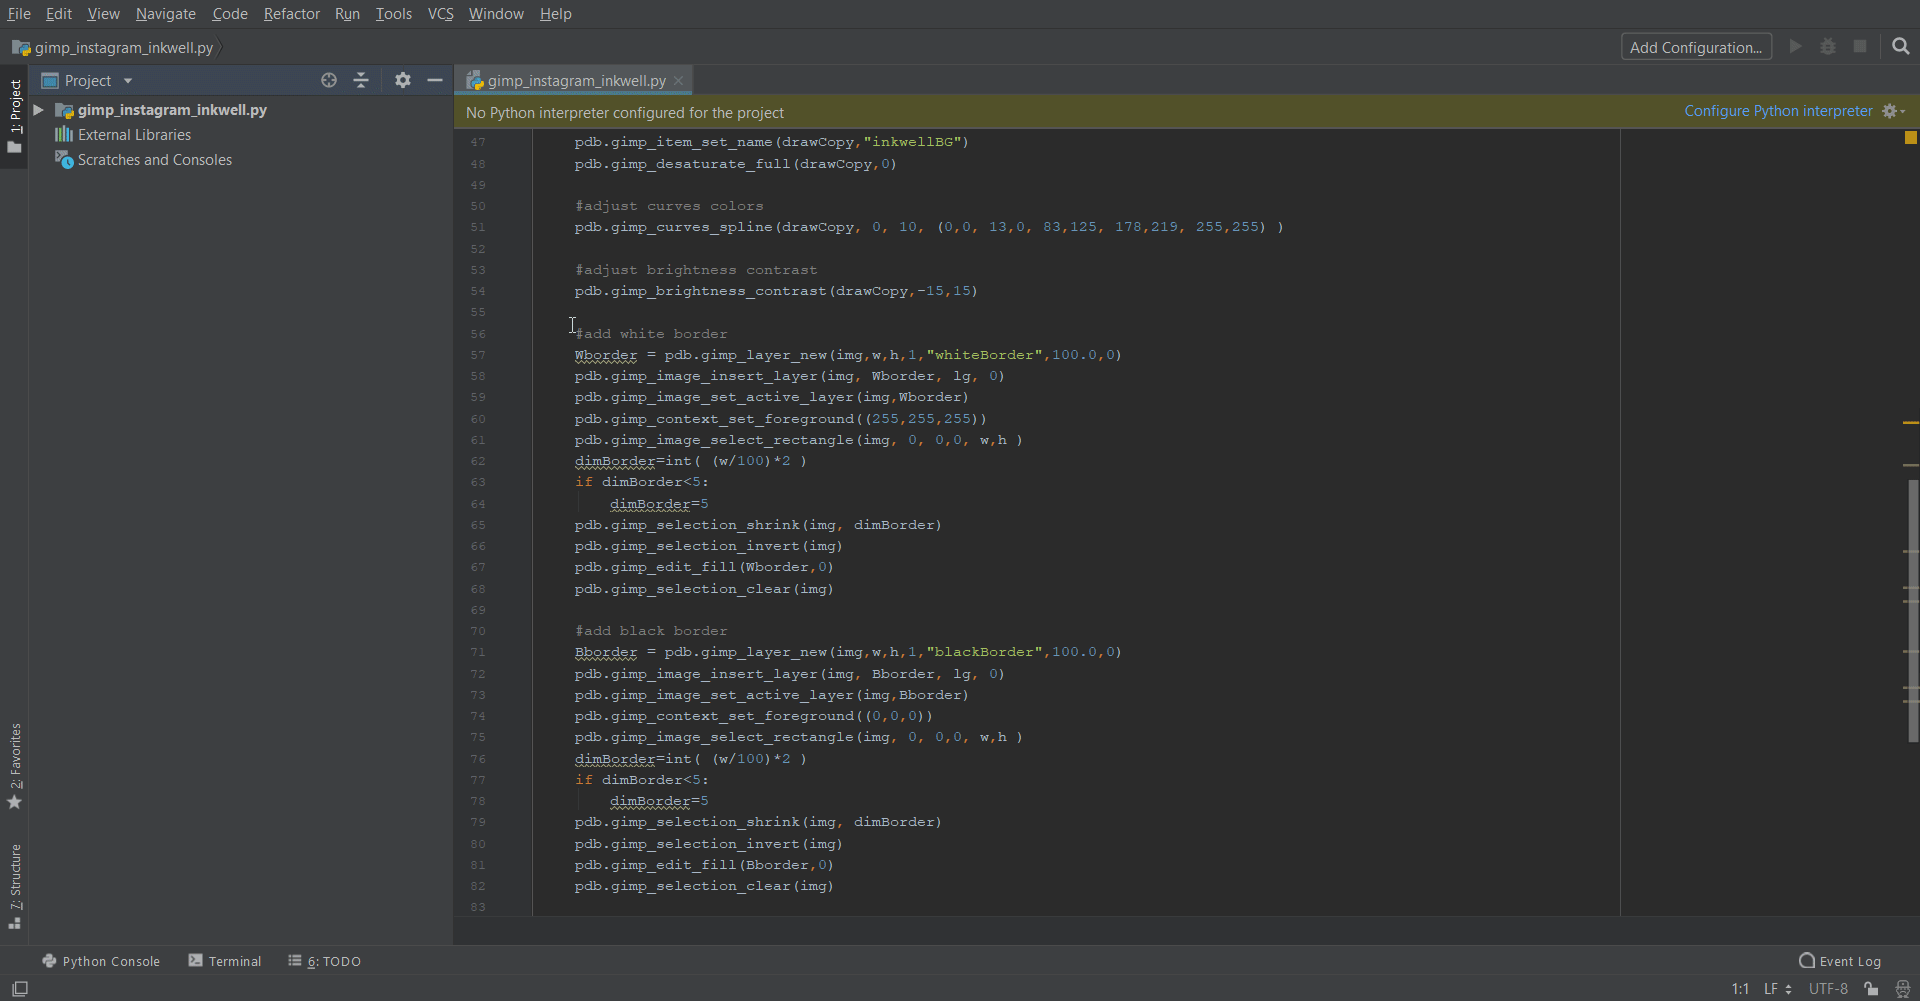Click the 1:1 cursor position indicator

tap(1740, 989)
